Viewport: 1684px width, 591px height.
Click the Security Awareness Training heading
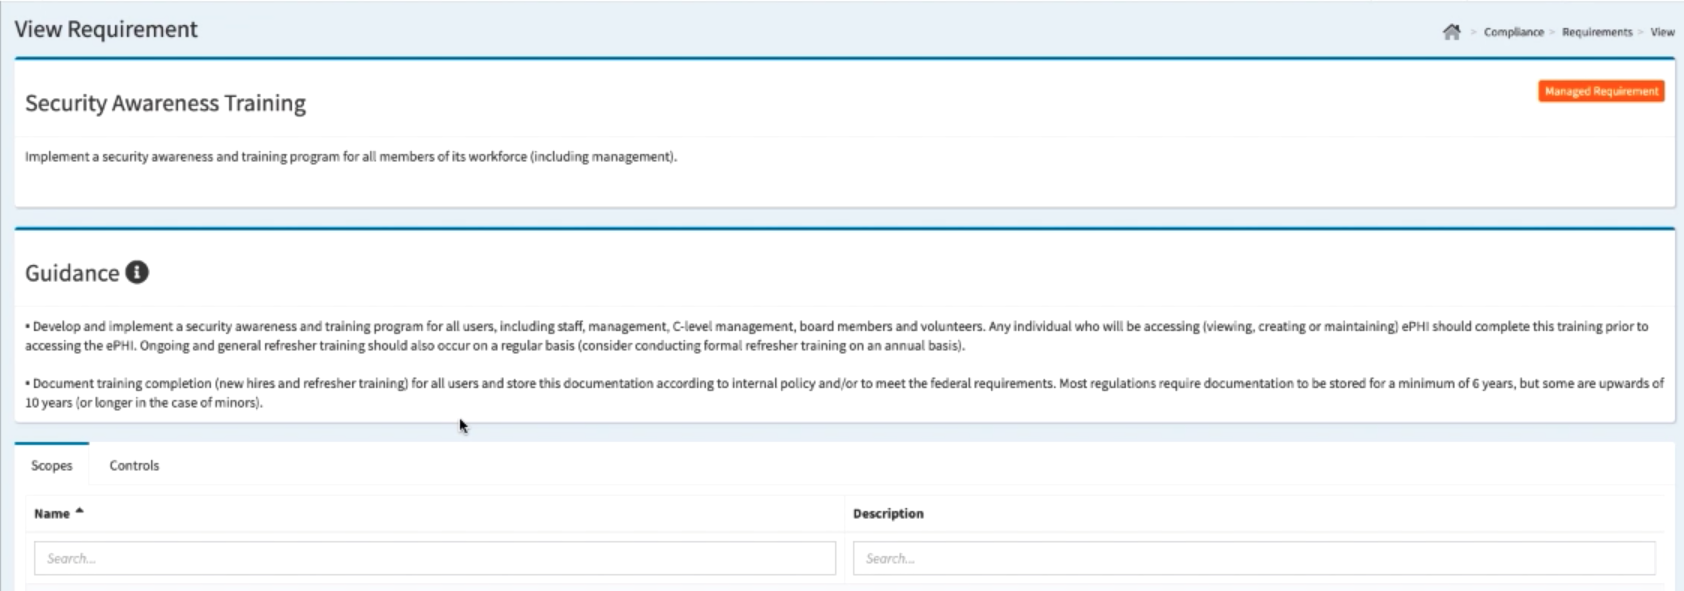tap(165, 103)
